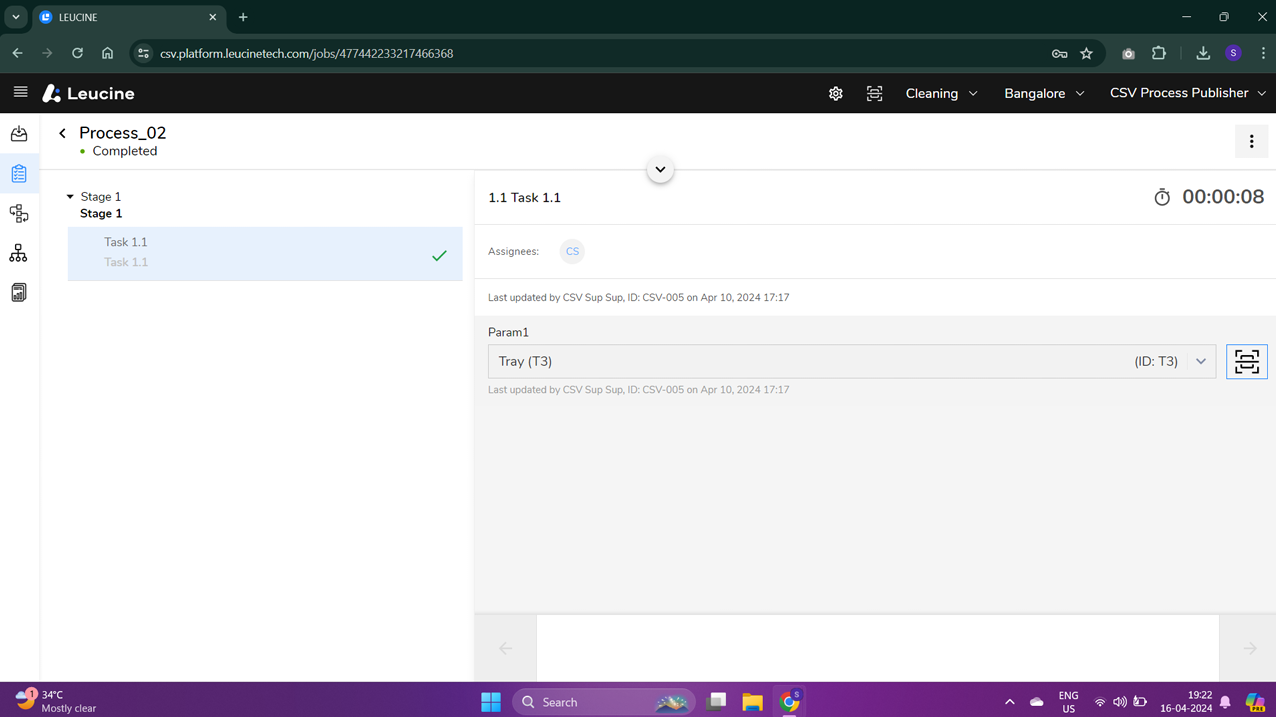Click the QR scanner icon in the top bar
The height and width of the screenshot is (717, 1276).
(874, 93)
